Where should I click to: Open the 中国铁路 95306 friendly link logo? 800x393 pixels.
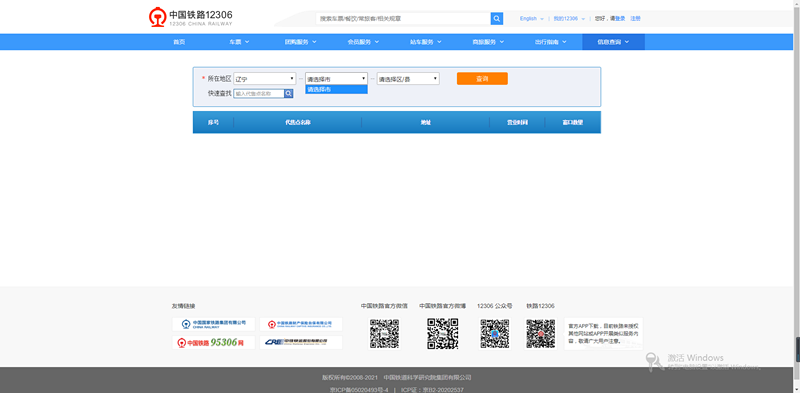click(213, 342)
